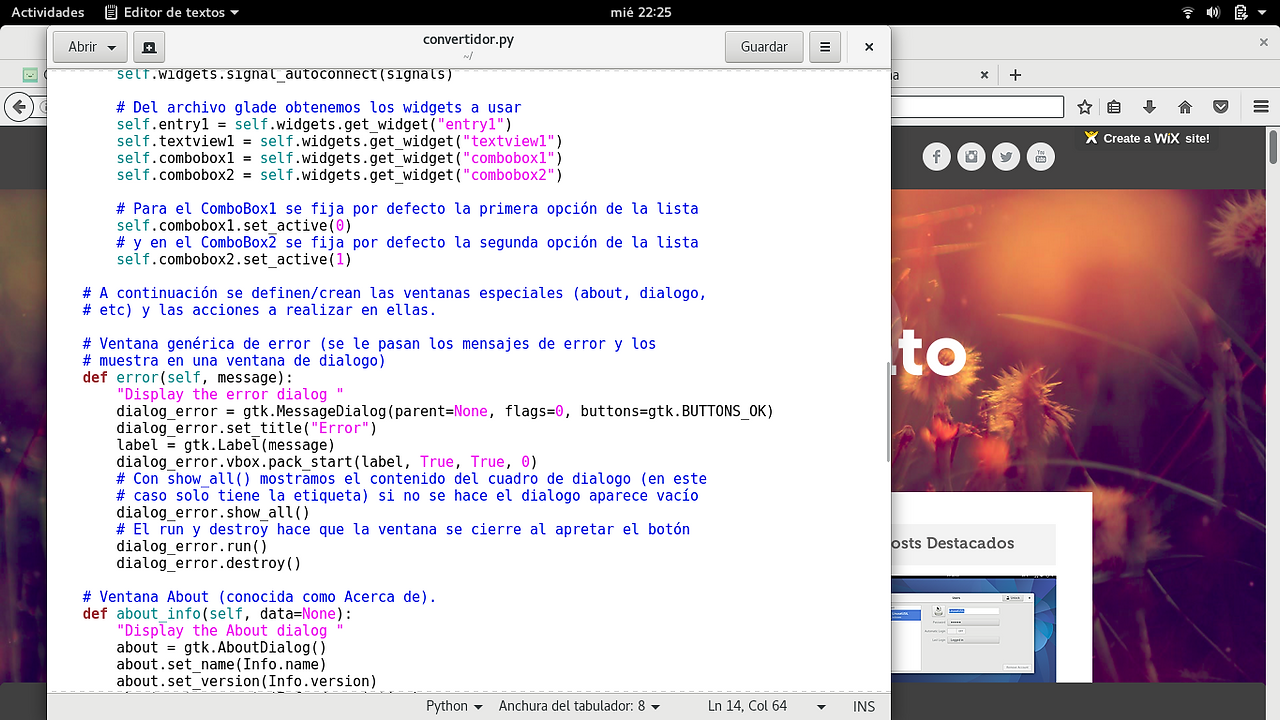Click the battery status icon
Viewport: 1280px width, 720px height.
pos(1239,12)
